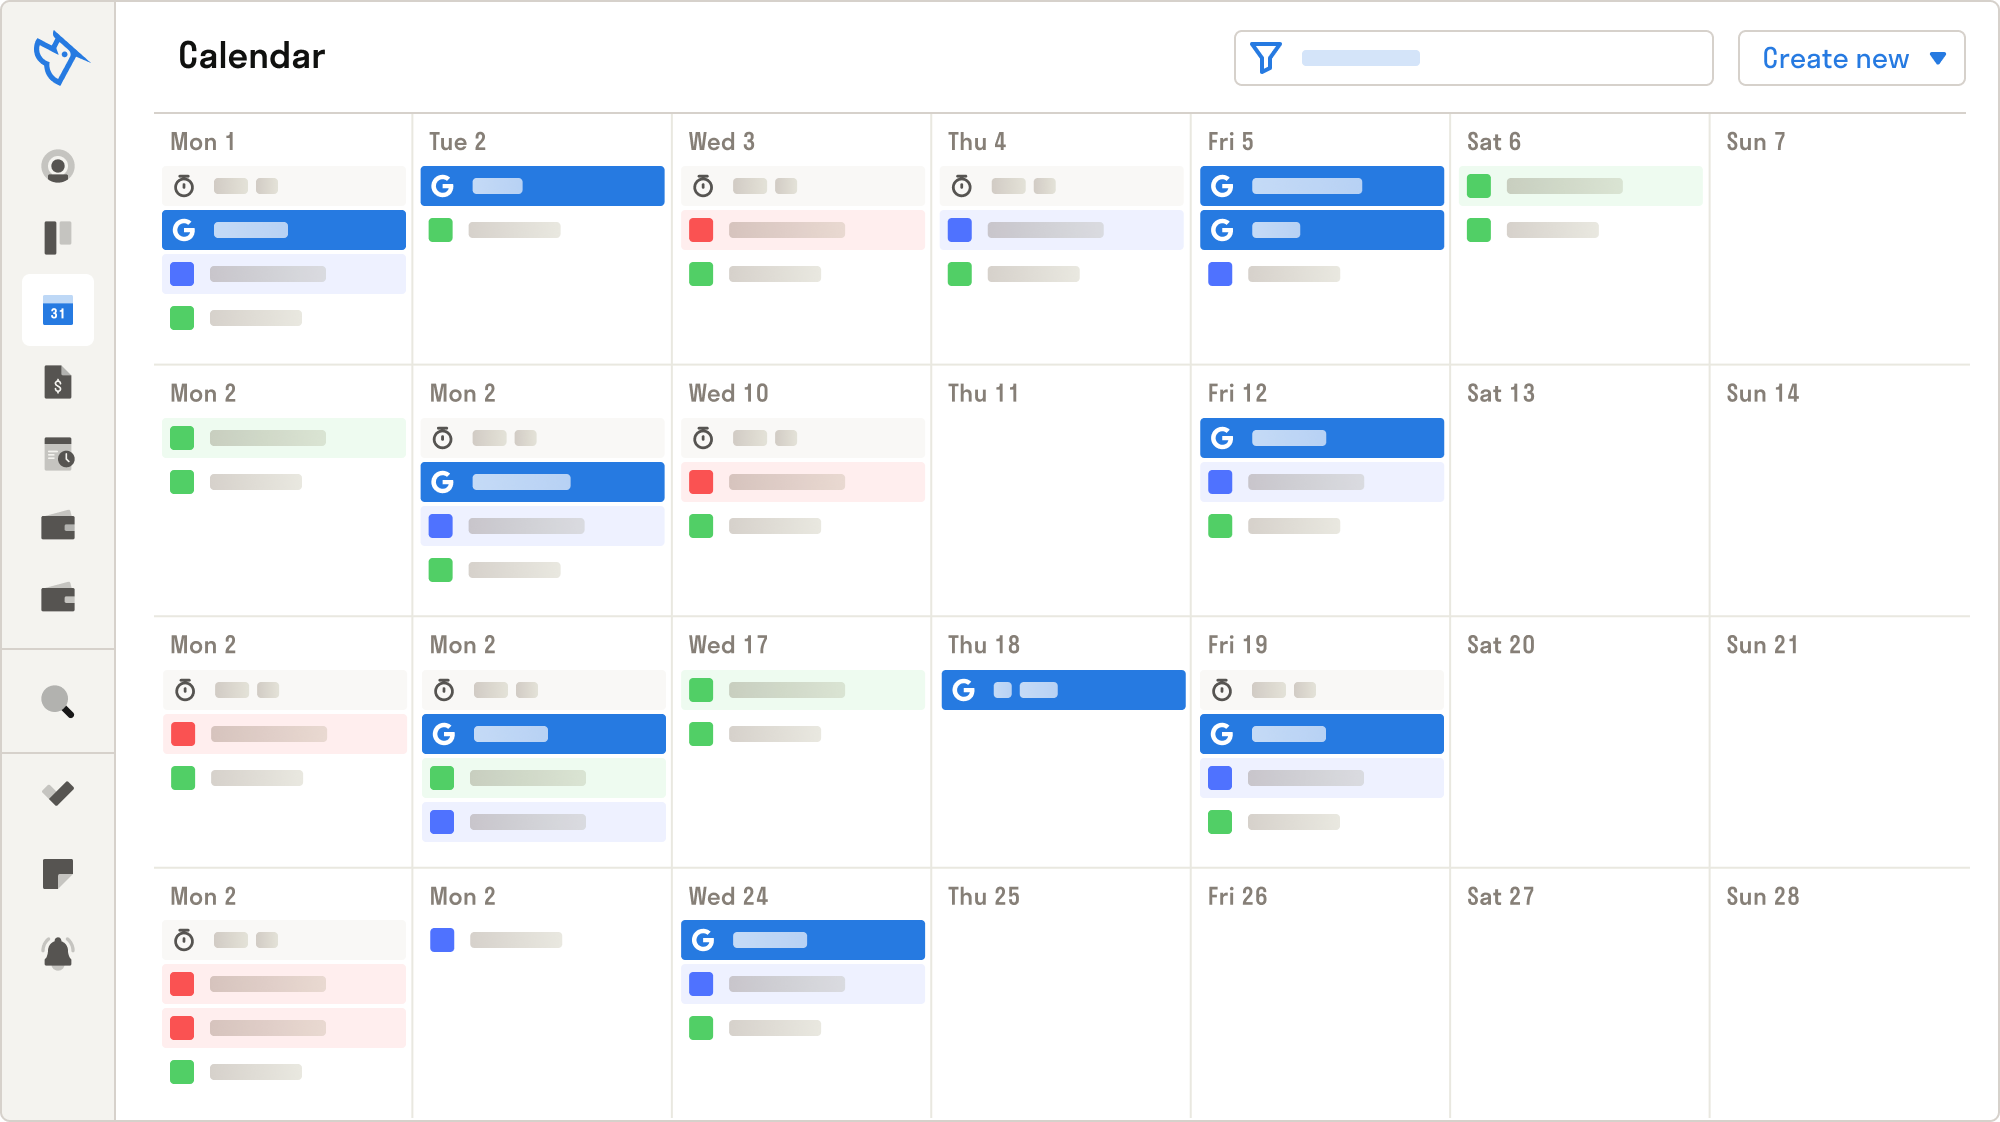2000x1122 pixels.
Task: Click the red square item on Wed 3
Action: pos(803,230)
